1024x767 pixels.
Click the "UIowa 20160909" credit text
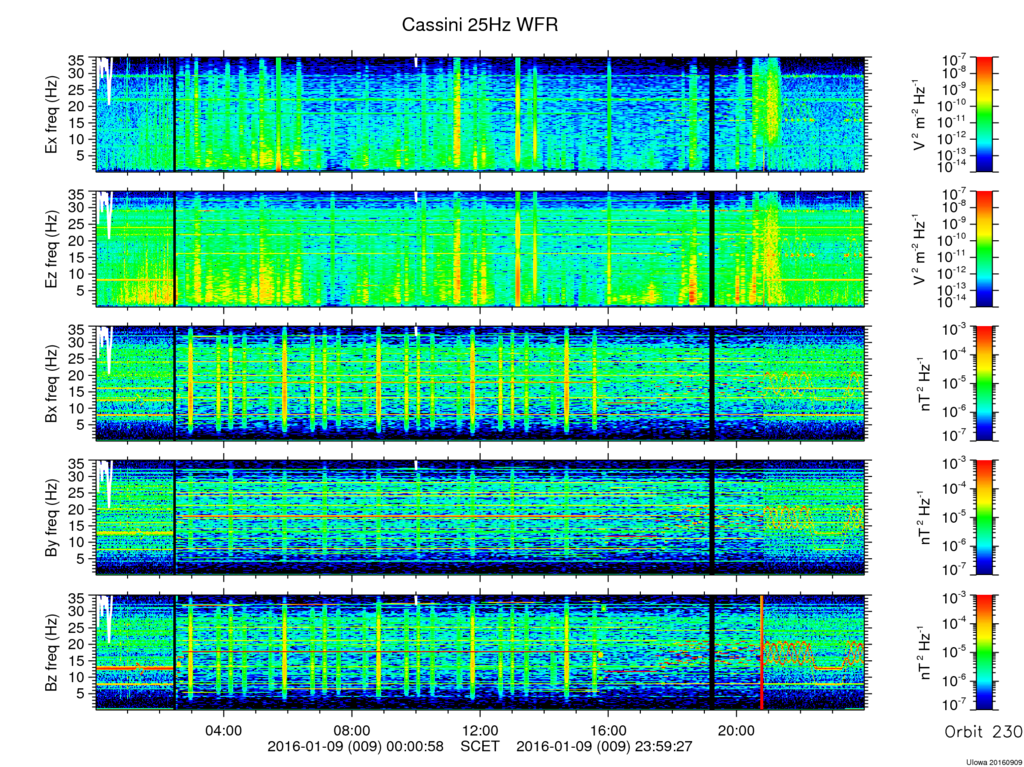coord(994,762)
